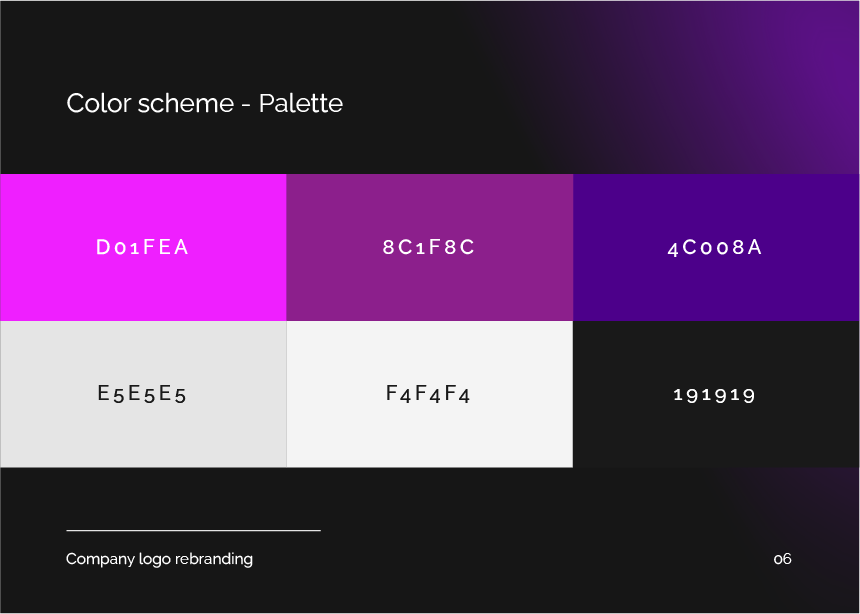This screenshot has height=614, width=860.
Task: Pick the deep indigo 4C008A swatch
Action: point(716,247)
